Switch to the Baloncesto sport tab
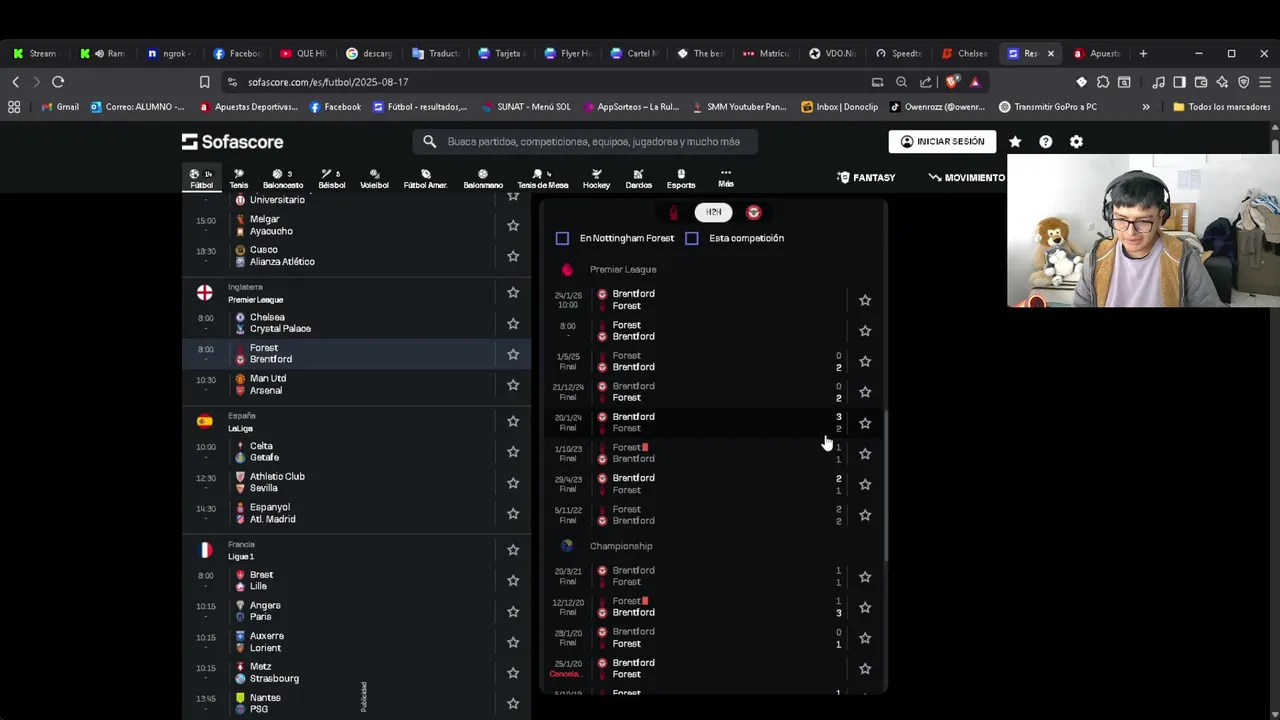The height and width of the screenshot is (720, 1280). tap(283, 179)
